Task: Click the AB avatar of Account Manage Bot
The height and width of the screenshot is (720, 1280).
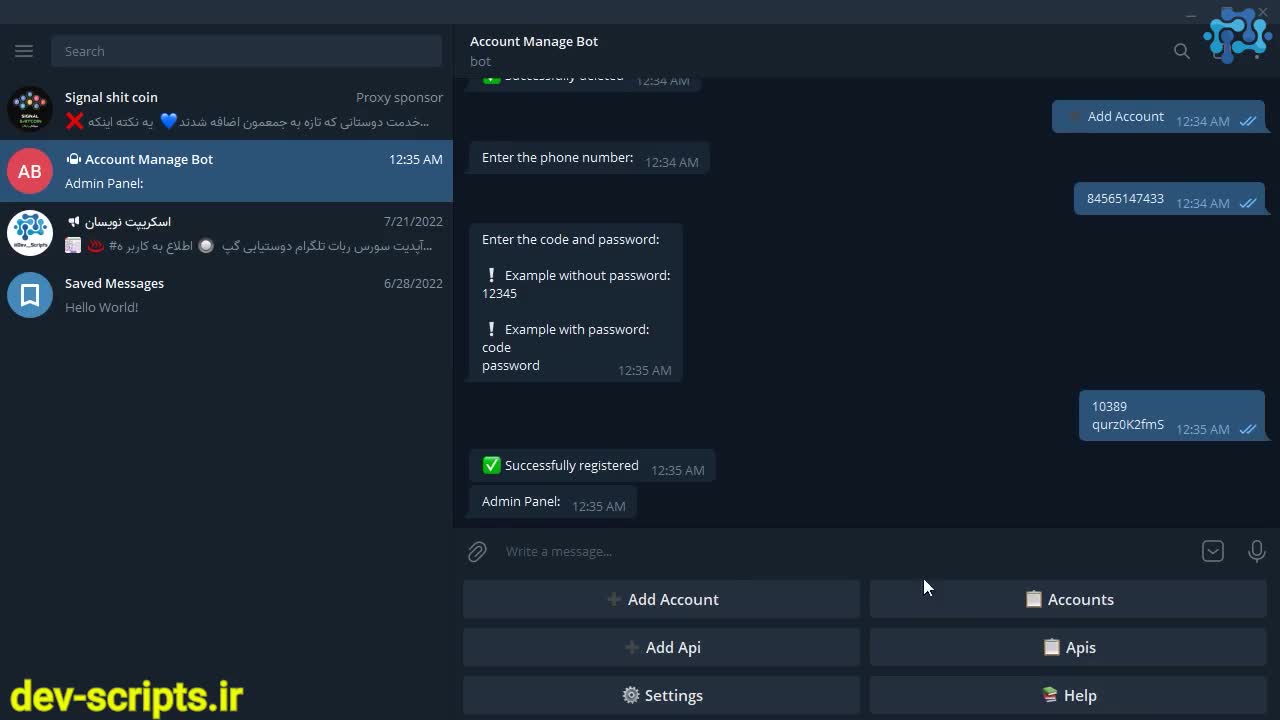Action: point(30,171)
